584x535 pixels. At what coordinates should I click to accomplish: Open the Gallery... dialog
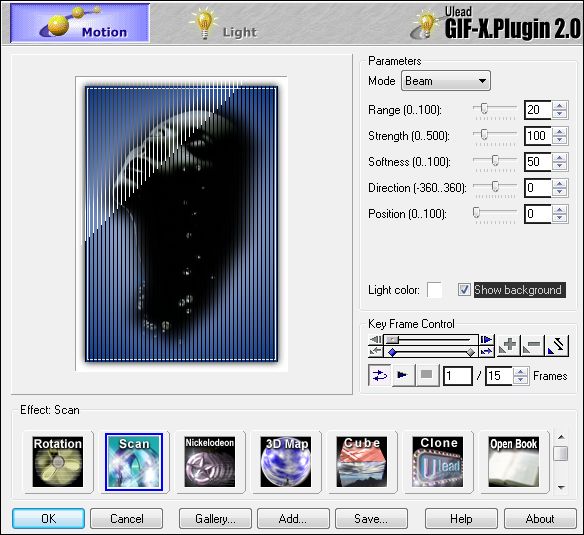click(215, 519)
